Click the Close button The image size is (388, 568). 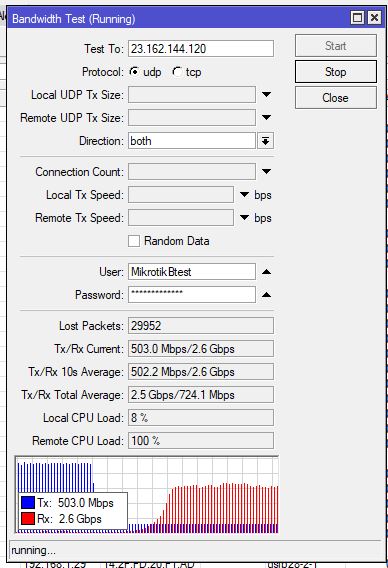[x=335, y=98]
